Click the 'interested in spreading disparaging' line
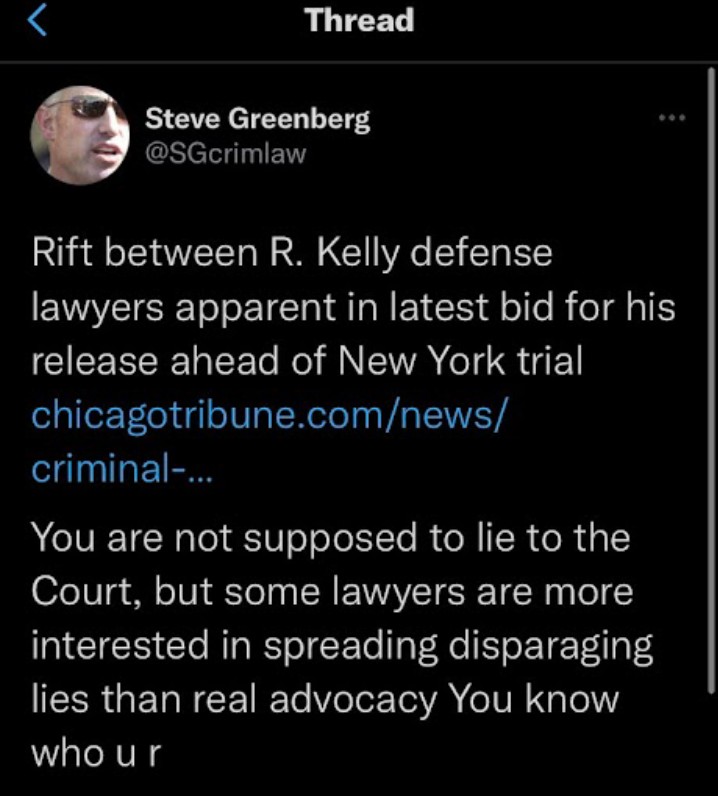Image resolution: width=718 pixels, height=796 pixels. pos(342,646)
